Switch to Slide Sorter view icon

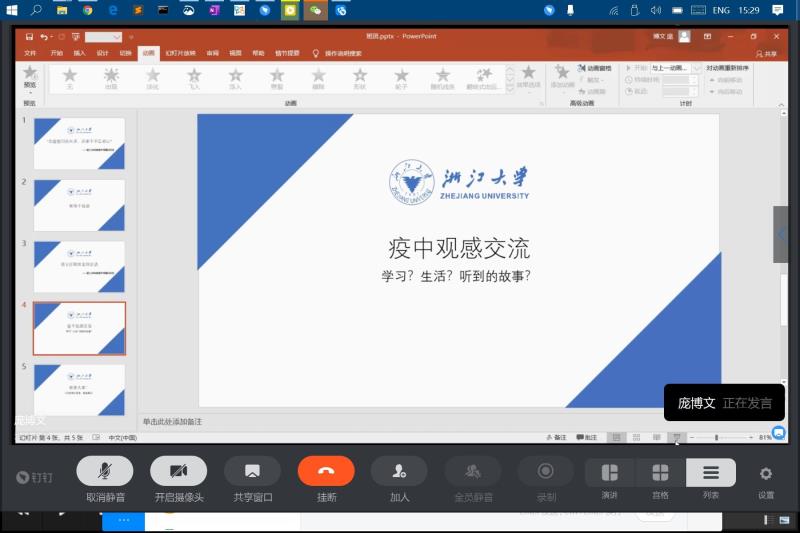636,438
